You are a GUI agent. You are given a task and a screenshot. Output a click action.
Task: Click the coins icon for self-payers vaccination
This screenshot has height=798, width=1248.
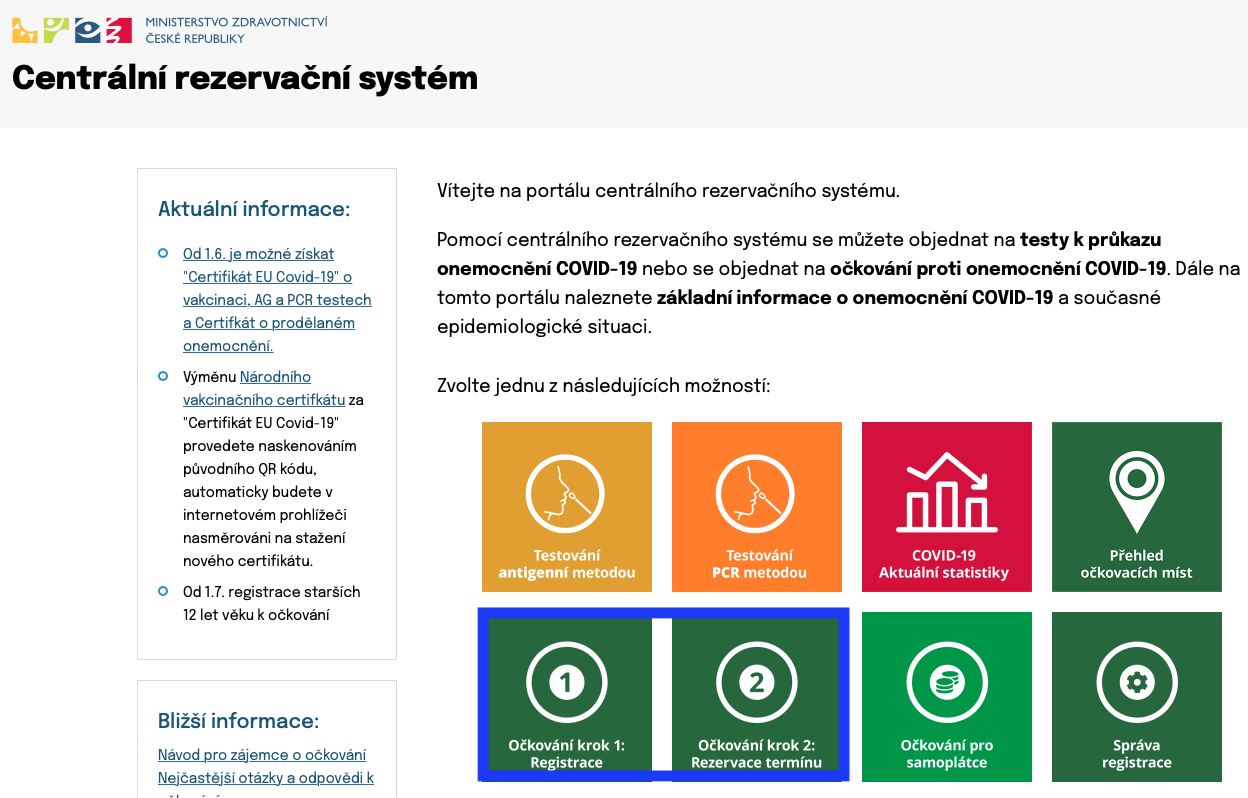pos(946,682)
